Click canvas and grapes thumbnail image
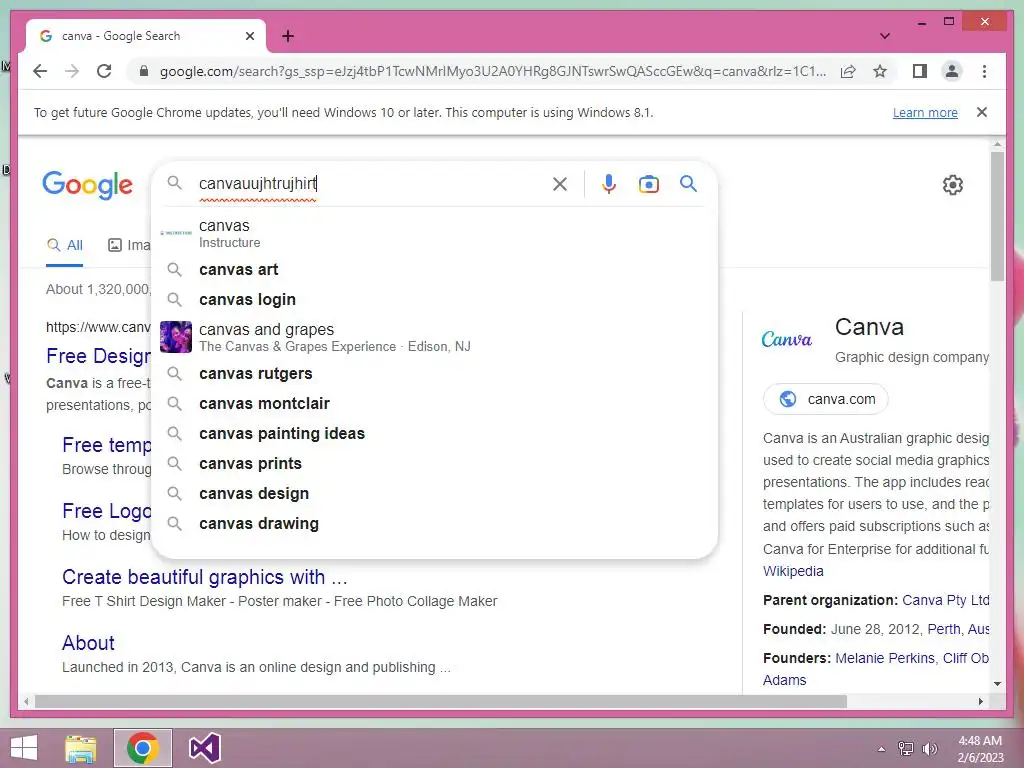The height and width of the screenshot is (768, 1024). coord(176,337)
